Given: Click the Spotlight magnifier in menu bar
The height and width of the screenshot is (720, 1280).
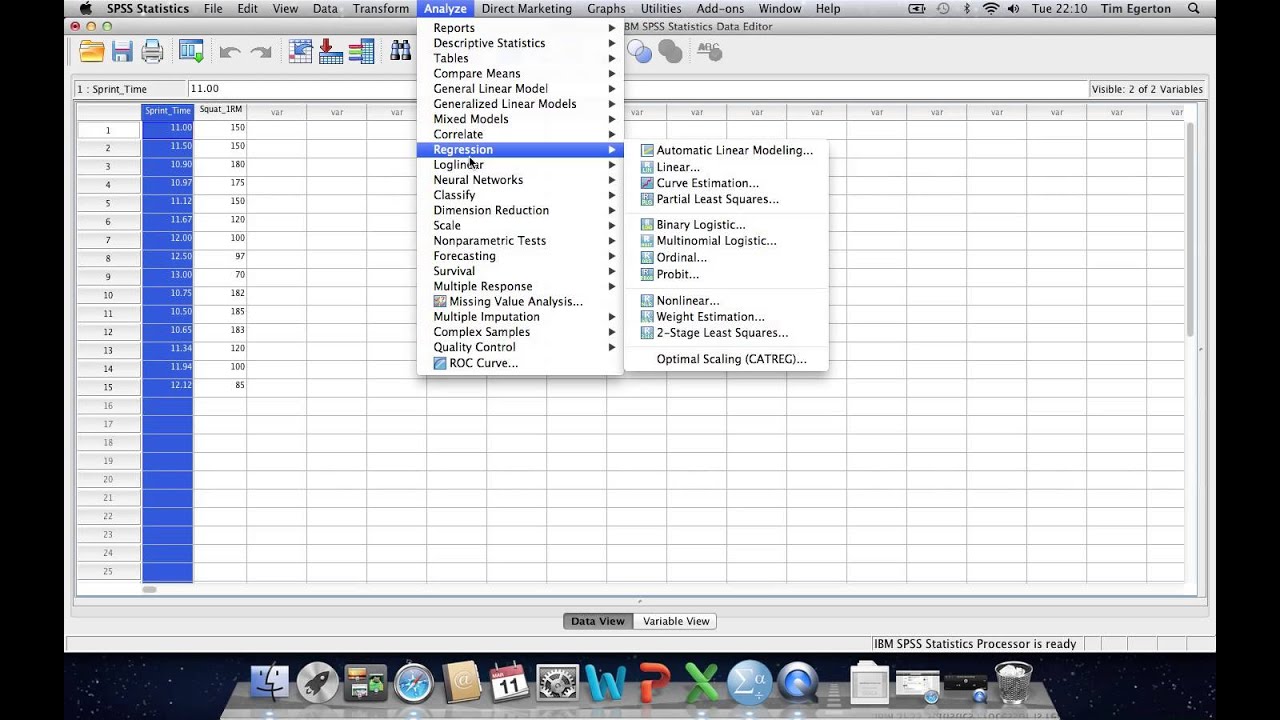Looking at the screenshot, I should [x=1194, y=9].
